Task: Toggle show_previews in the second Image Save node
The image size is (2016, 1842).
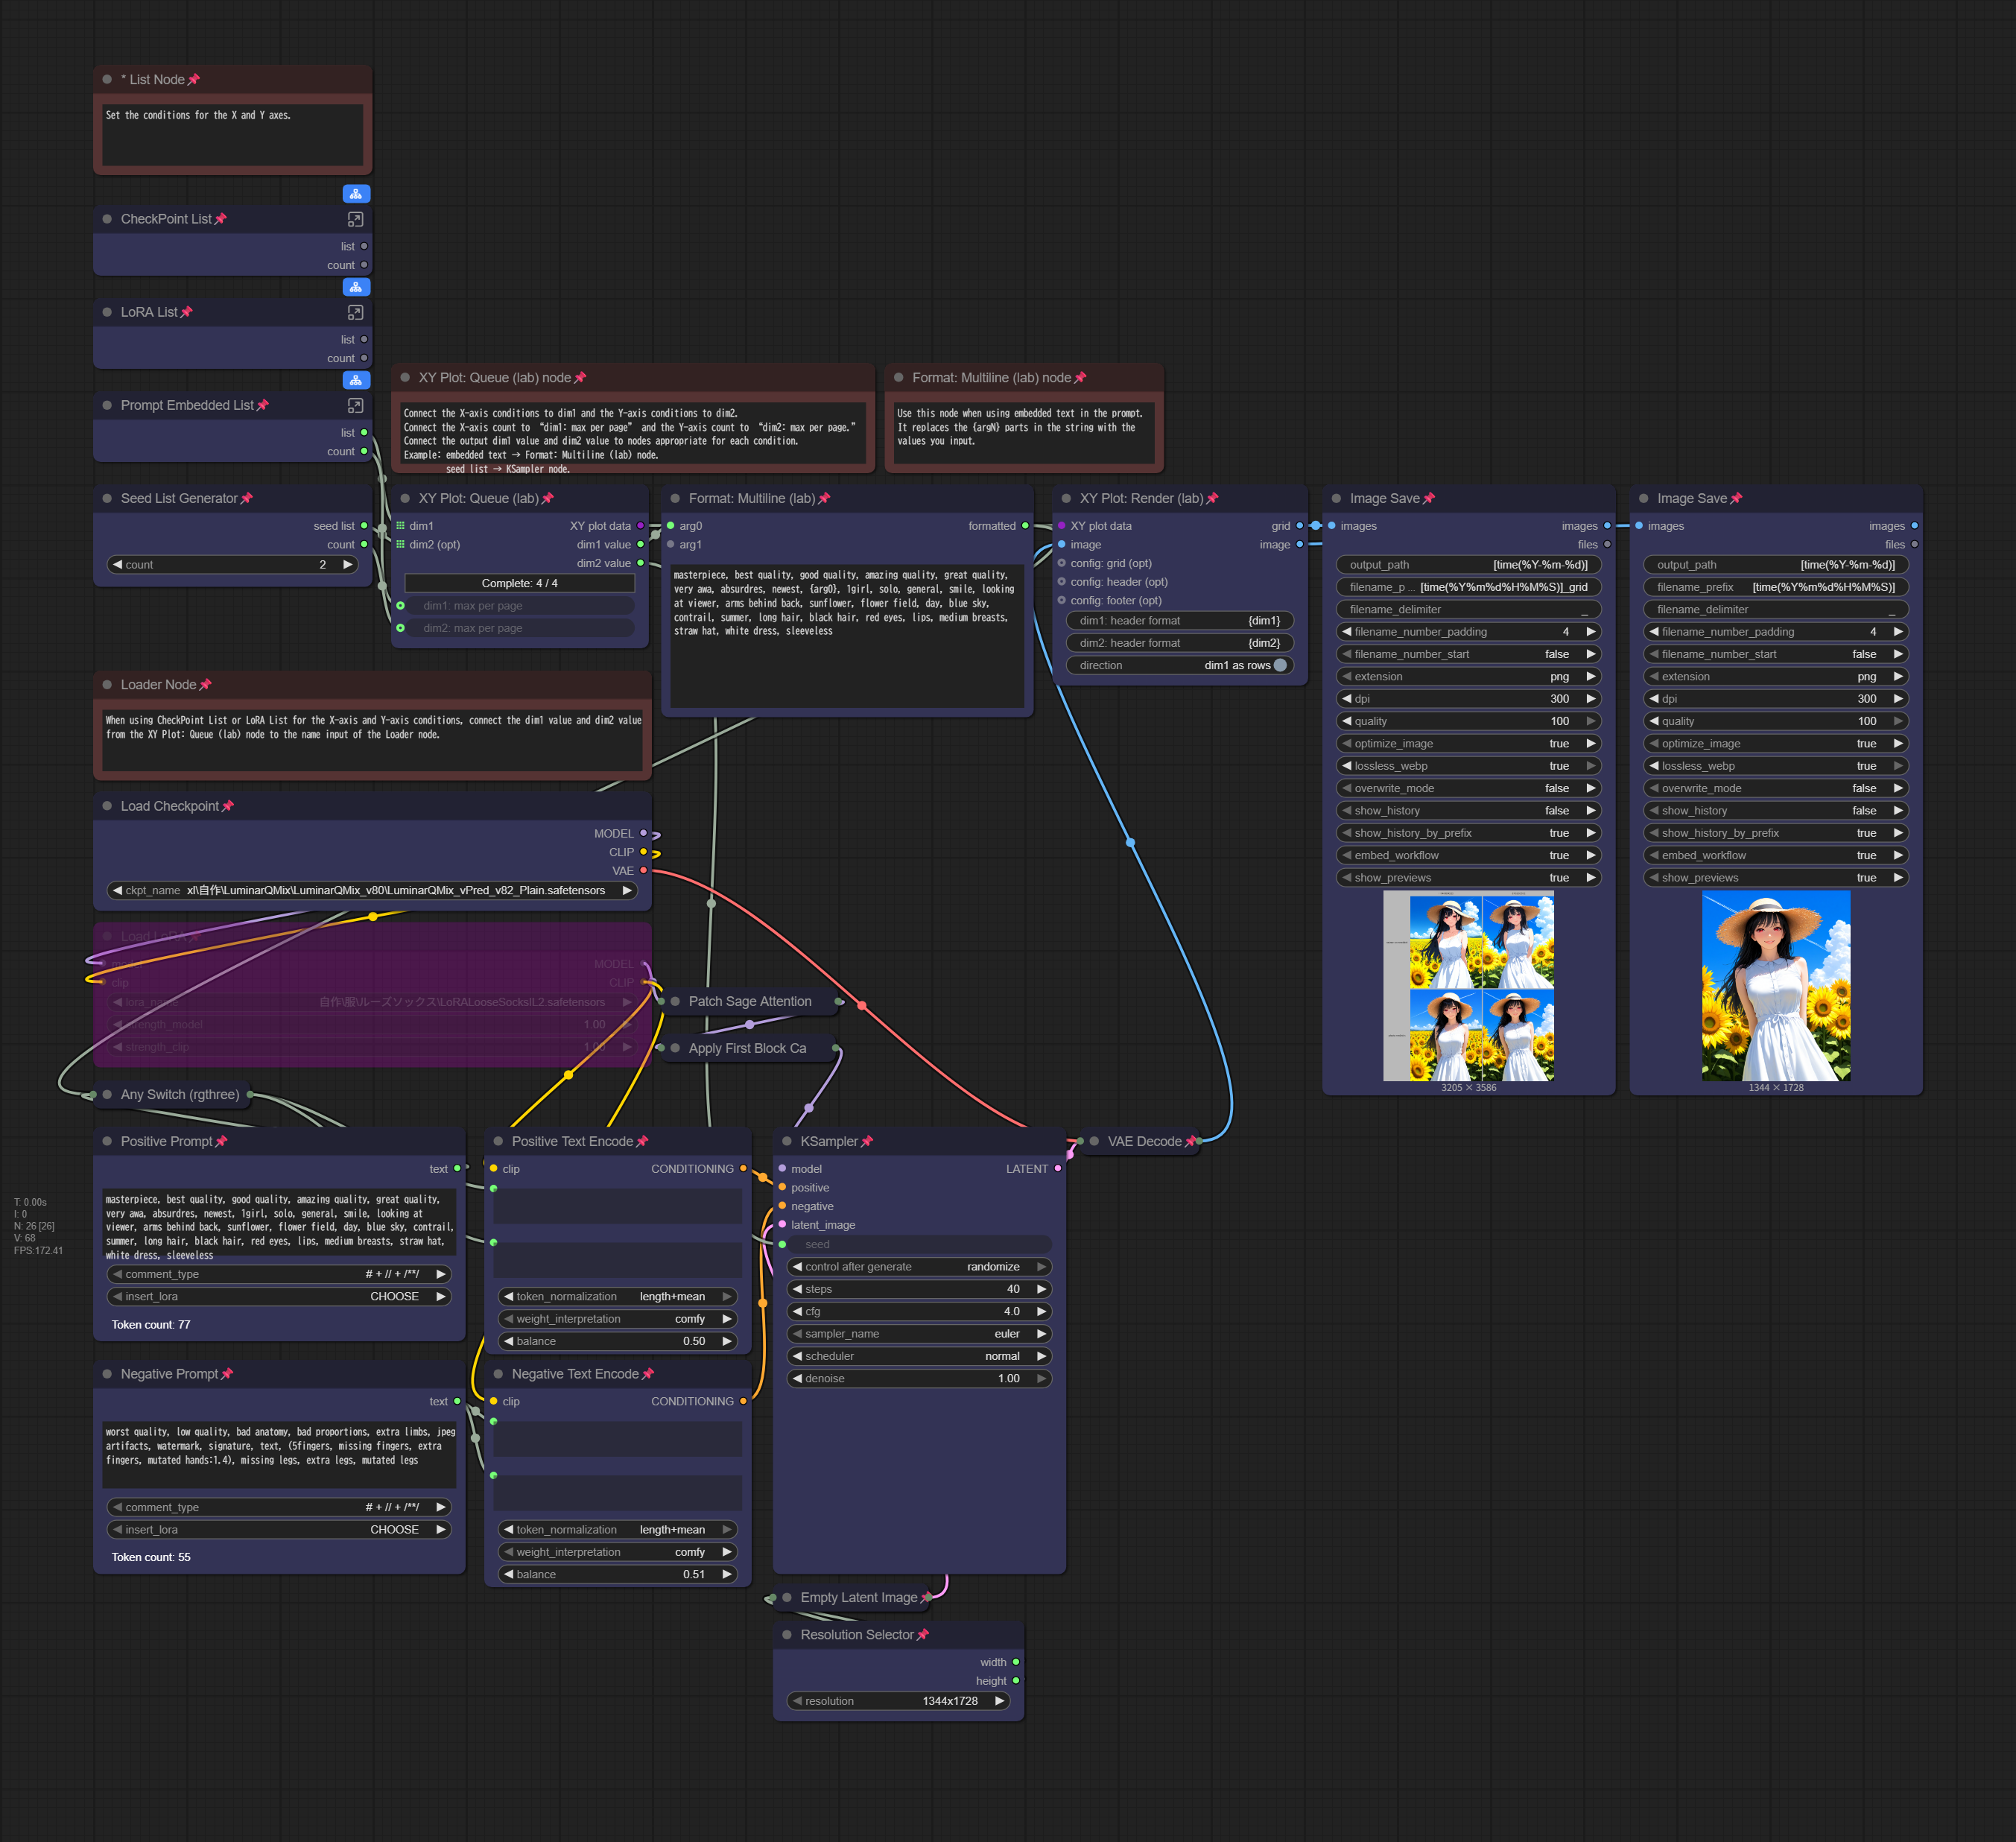Action: (1775, 877)
